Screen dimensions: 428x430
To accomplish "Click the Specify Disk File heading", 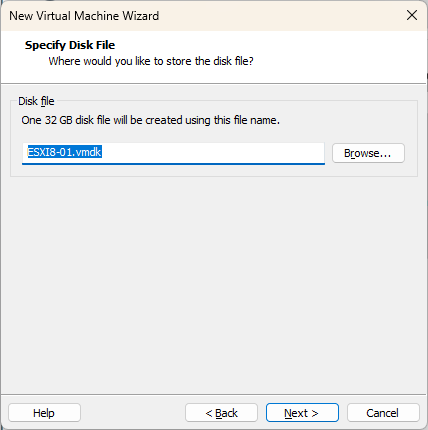I will click(x=70, y=45).
